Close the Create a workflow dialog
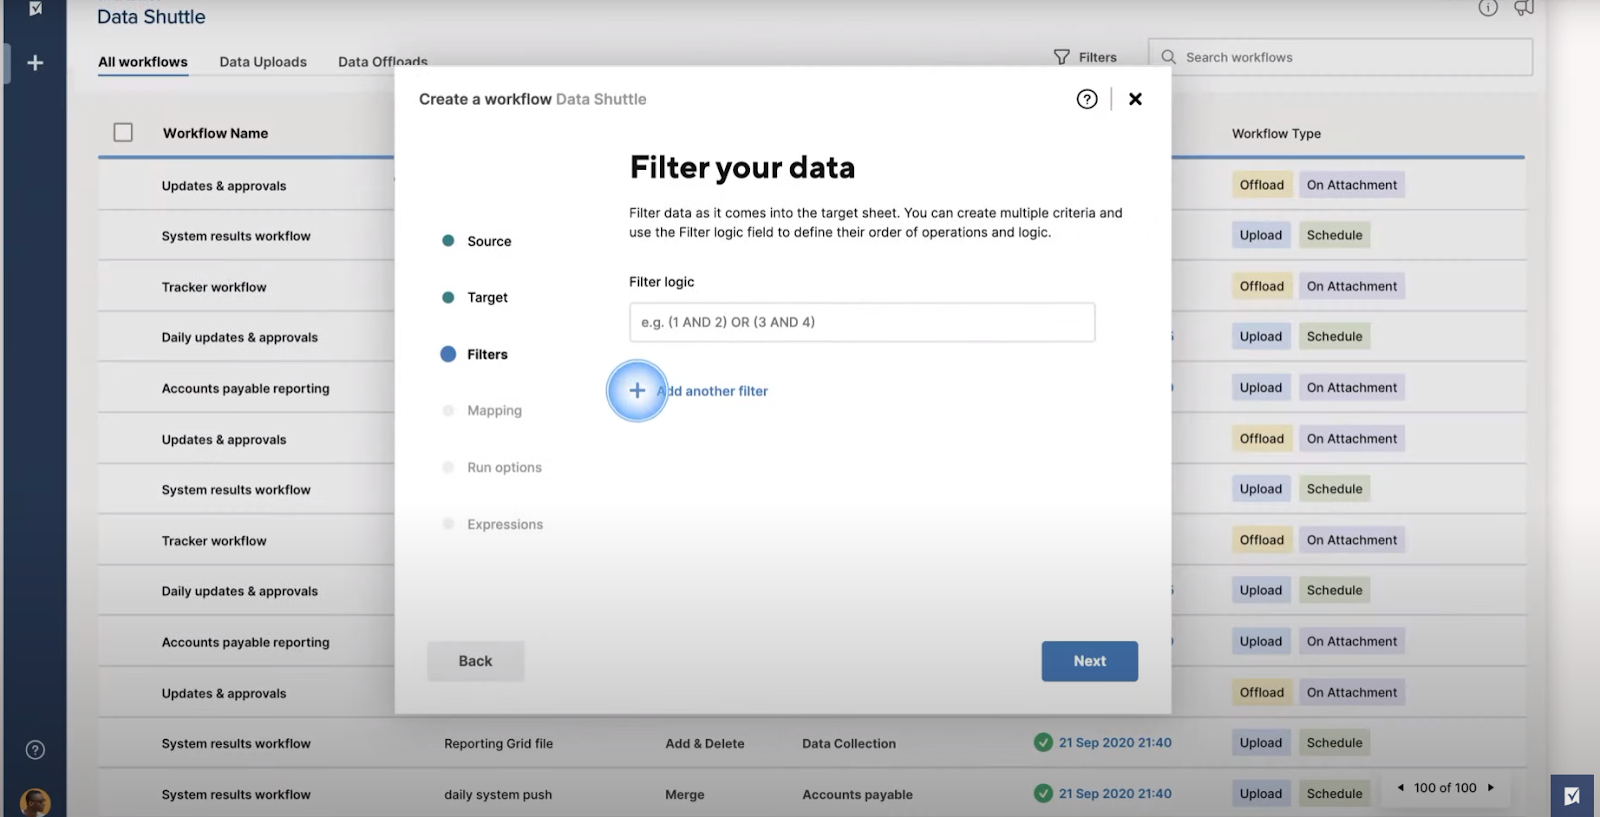The height and width of the screenshot is (817, 1600). 1135,99
